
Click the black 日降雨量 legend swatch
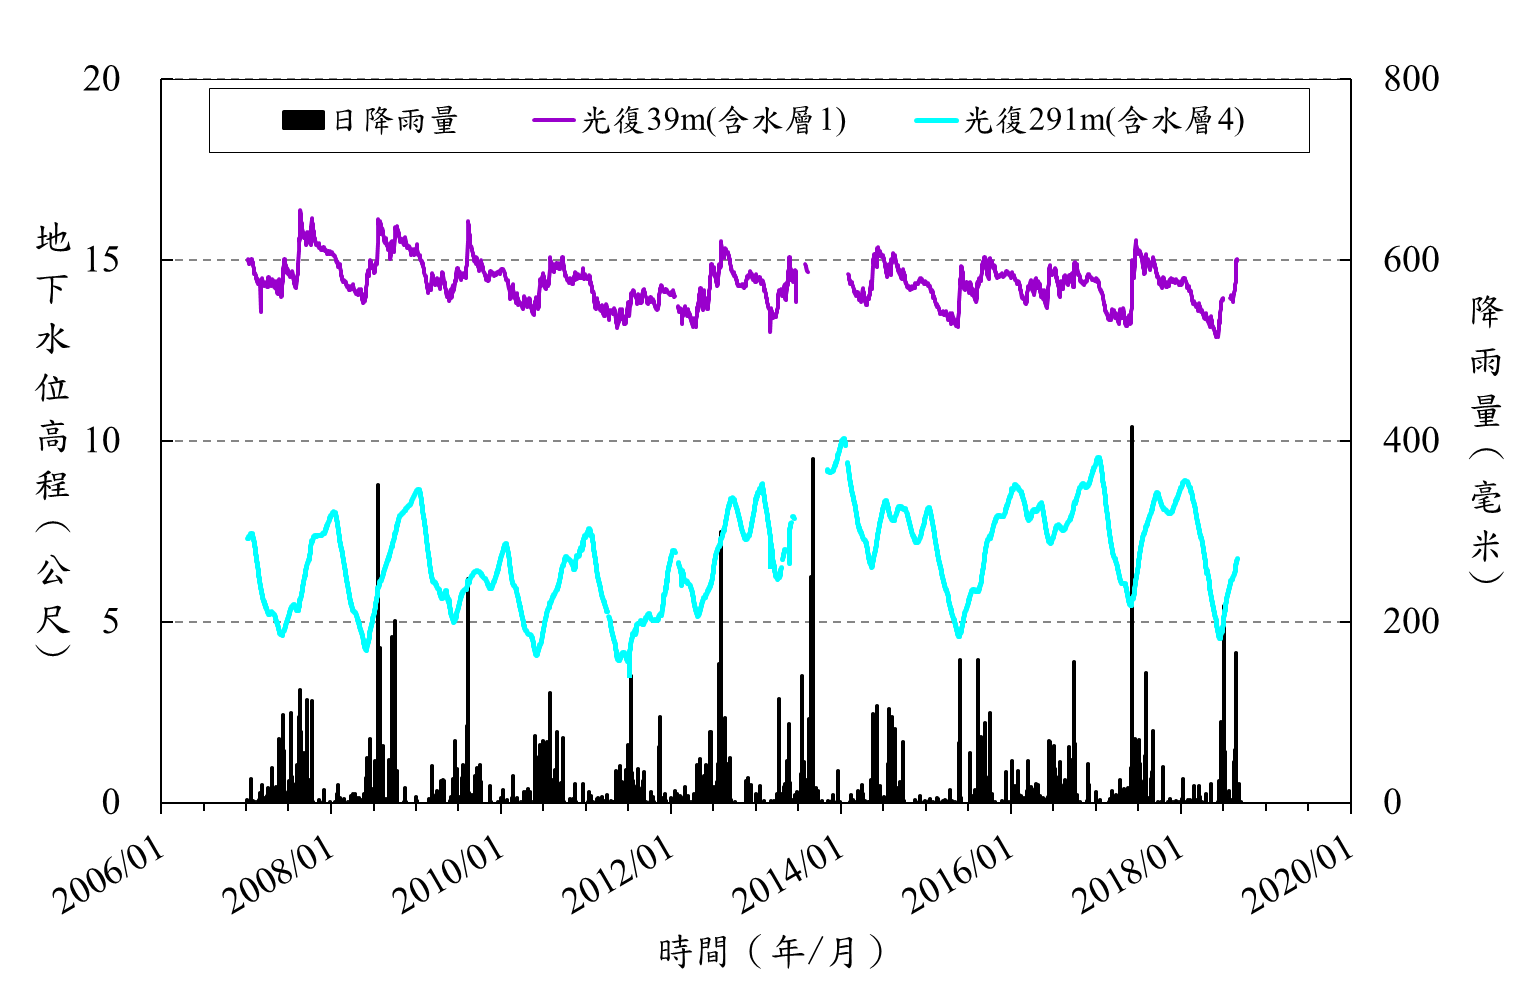tap(303, 121)
